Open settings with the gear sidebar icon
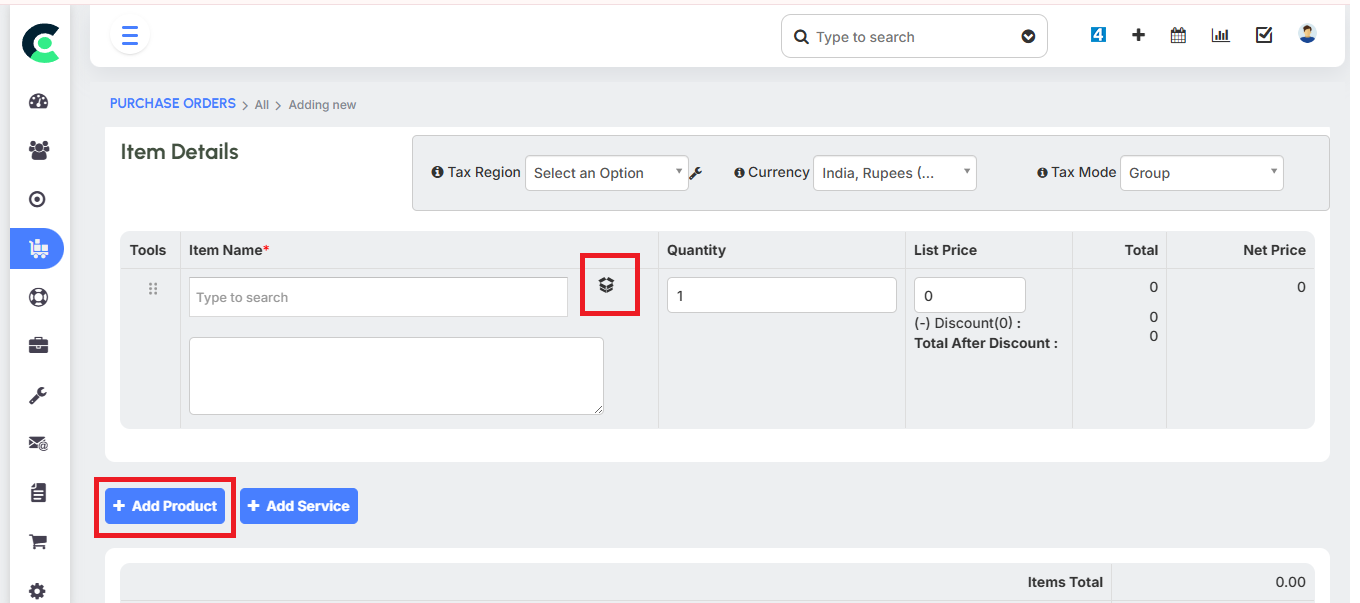 click(37, 590)
